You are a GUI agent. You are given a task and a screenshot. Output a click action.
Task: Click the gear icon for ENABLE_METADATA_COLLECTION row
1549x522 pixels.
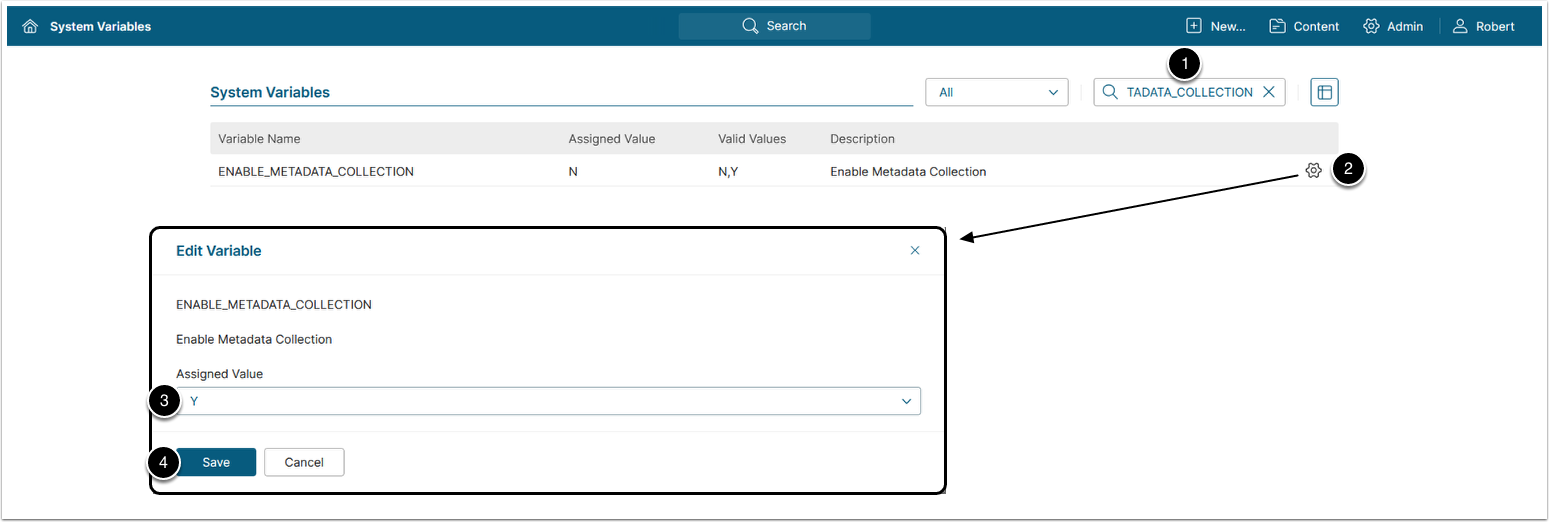[1314, 171]
